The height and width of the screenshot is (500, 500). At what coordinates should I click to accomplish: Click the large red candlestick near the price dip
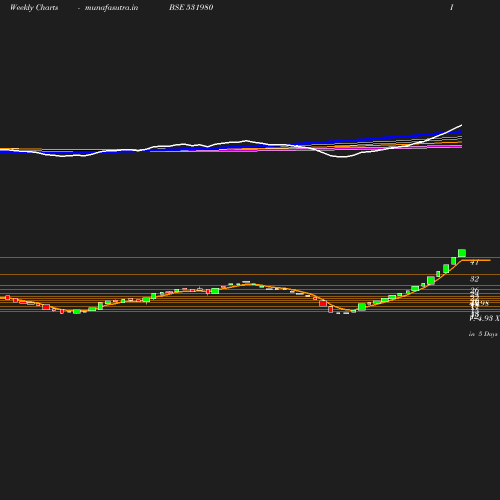click(x=323, y=303)
